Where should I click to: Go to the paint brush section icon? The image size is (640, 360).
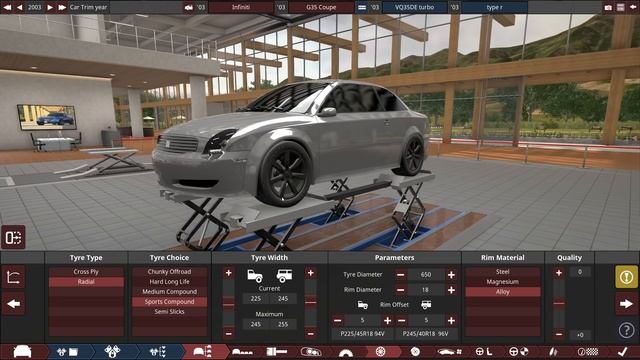(277, 351)
